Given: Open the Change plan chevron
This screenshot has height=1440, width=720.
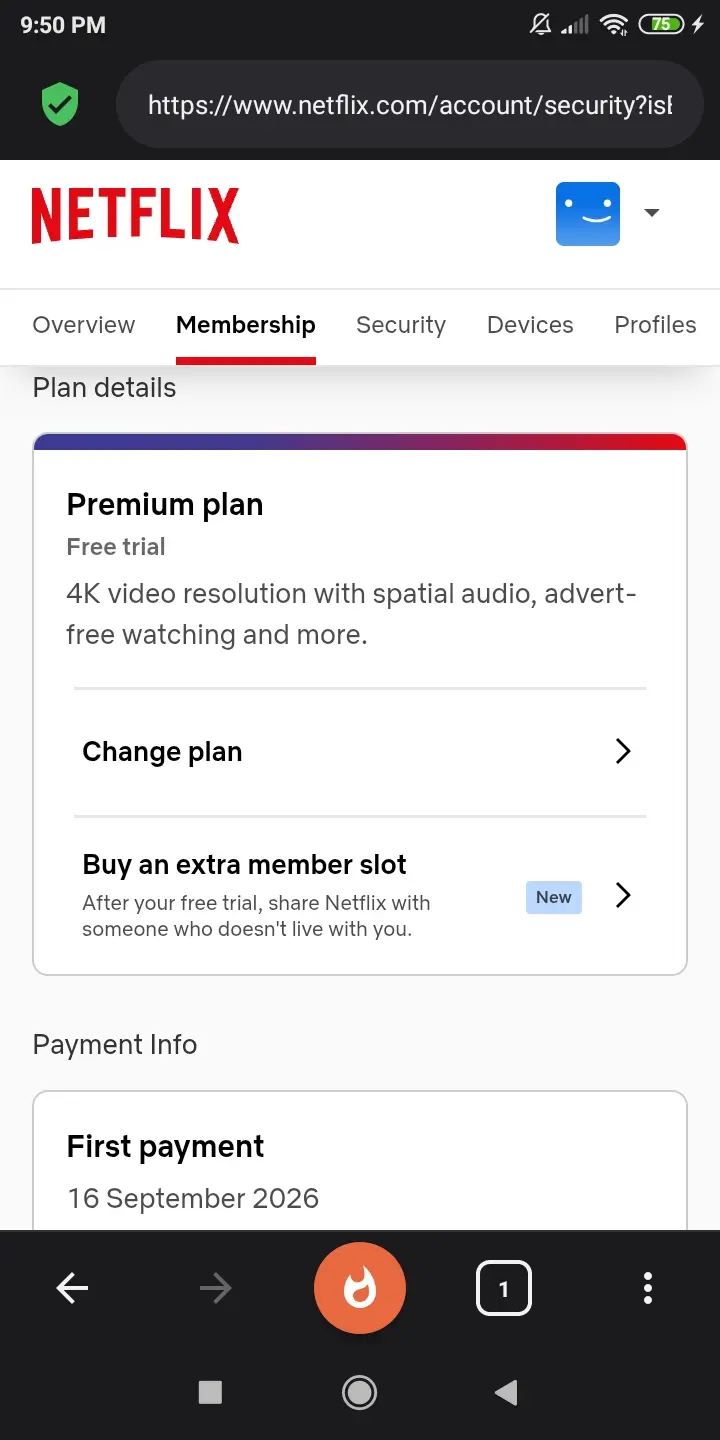Looking at the screenshot, I should tap(623, 752).
